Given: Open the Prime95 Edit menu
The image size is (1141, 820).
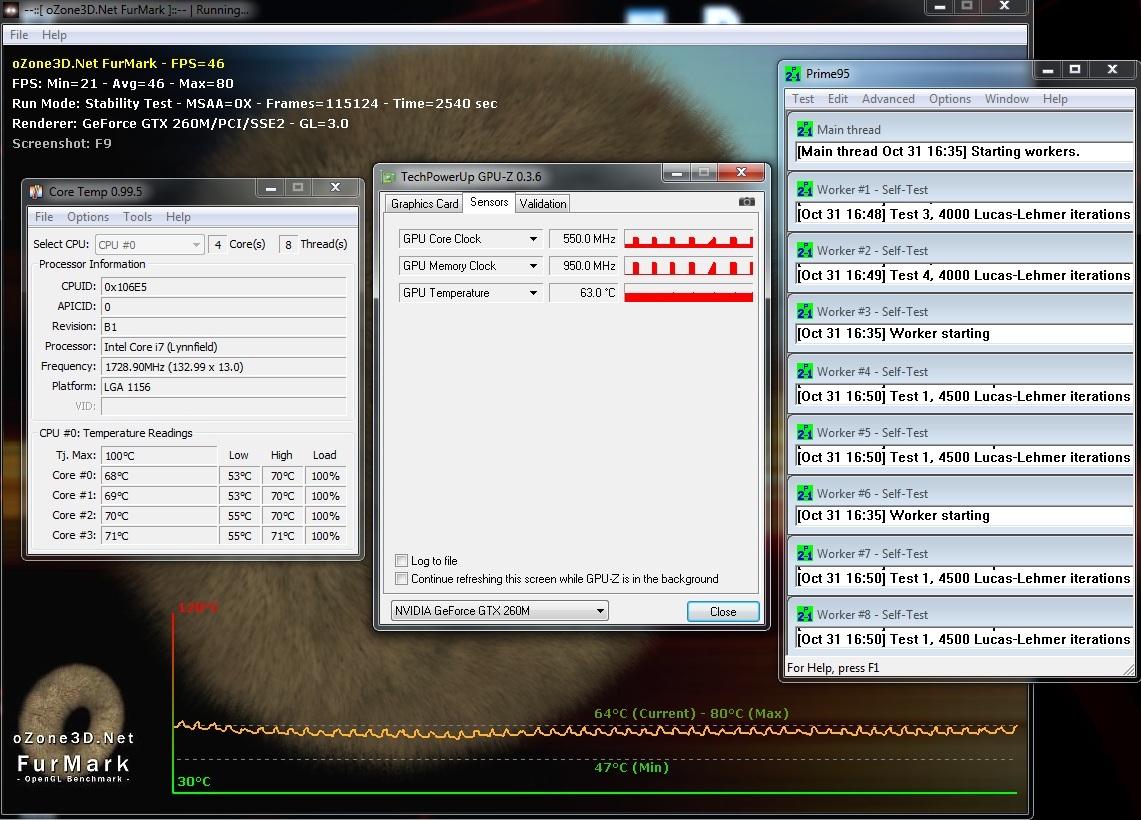Looking at the screenshot, I should (x=838, y=99).
